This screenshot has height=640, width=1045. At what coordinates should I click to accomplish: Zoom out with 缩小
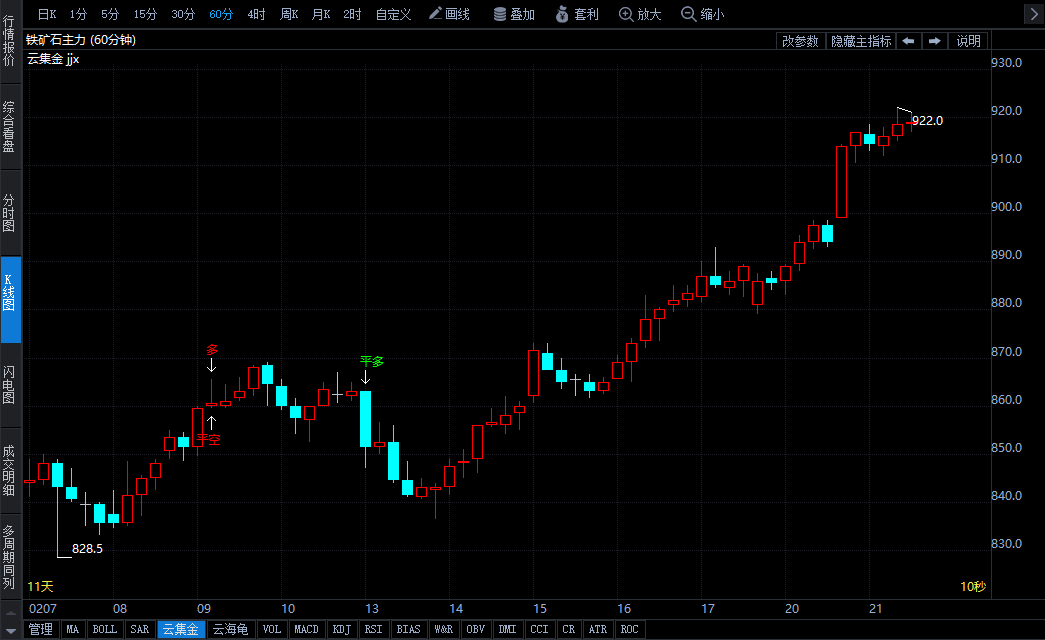(702, 14)
